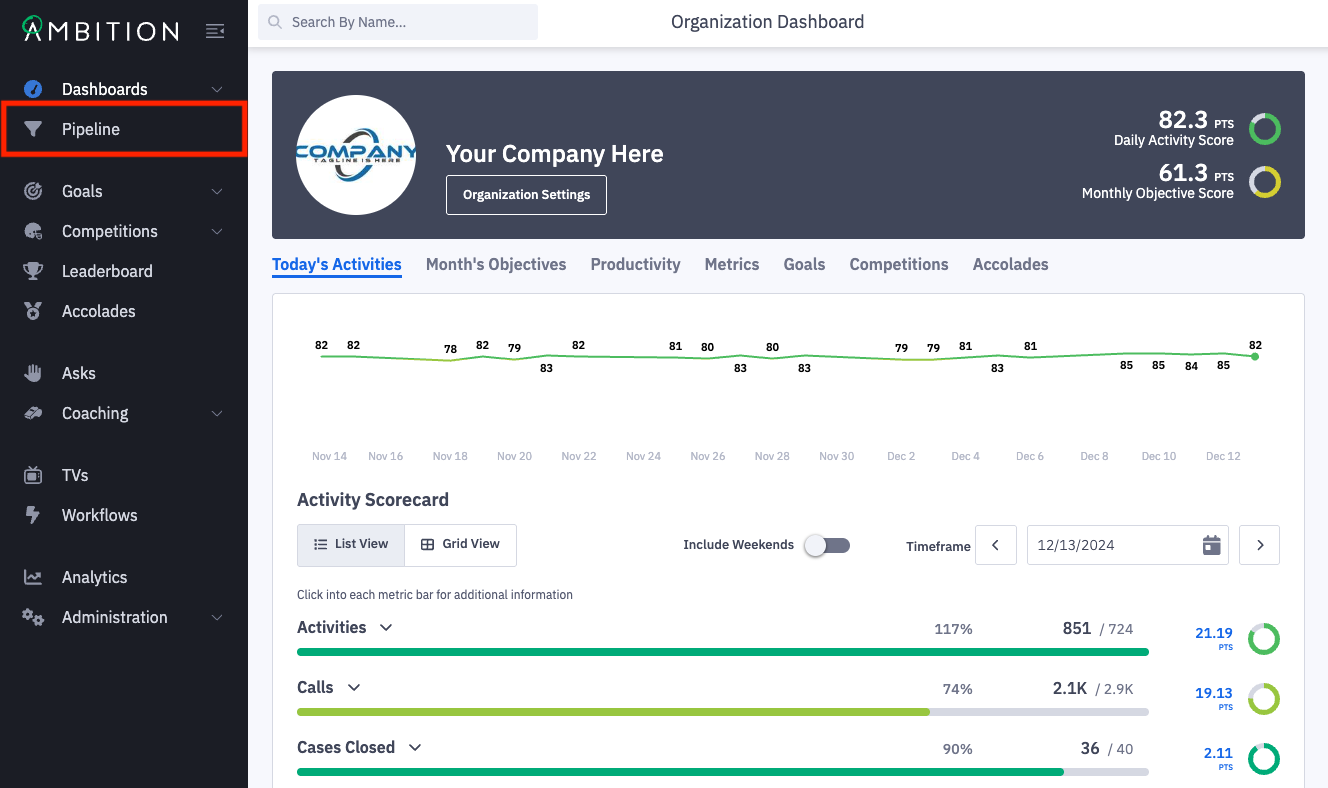Click the Workflows lightning bolt icon

[33, 515]
